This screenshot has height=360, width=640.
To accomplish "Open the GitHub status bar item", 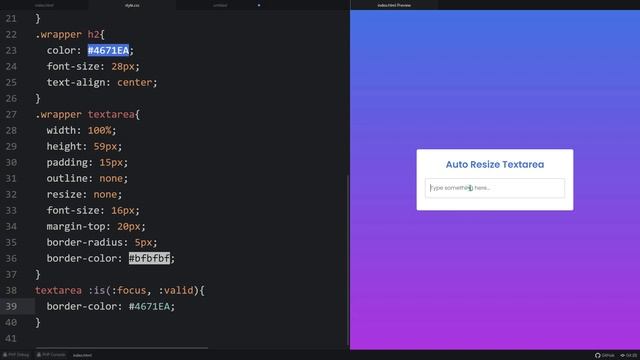I will pyautogui.click(x=604, y=355).
